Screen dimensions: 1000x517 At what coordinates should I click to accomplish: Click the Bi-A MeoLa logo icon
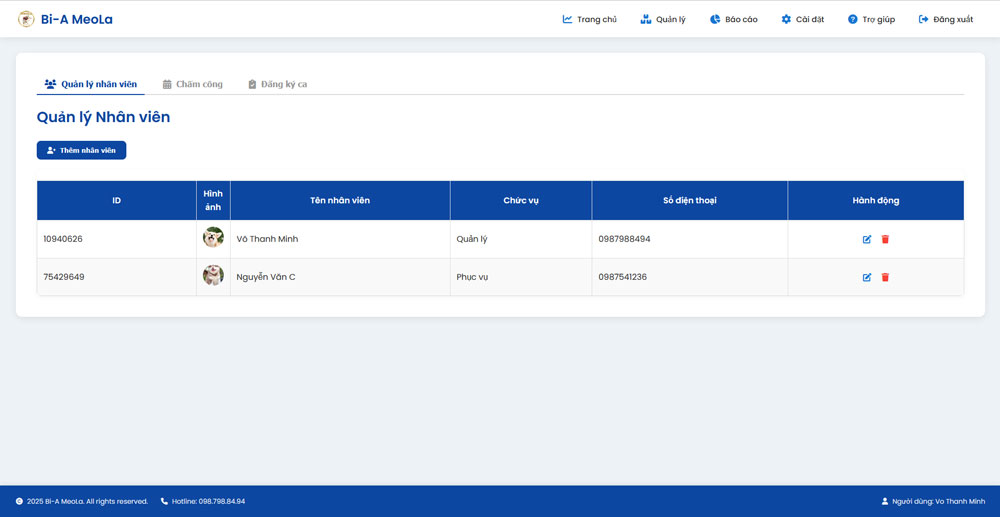coord(26,19)
